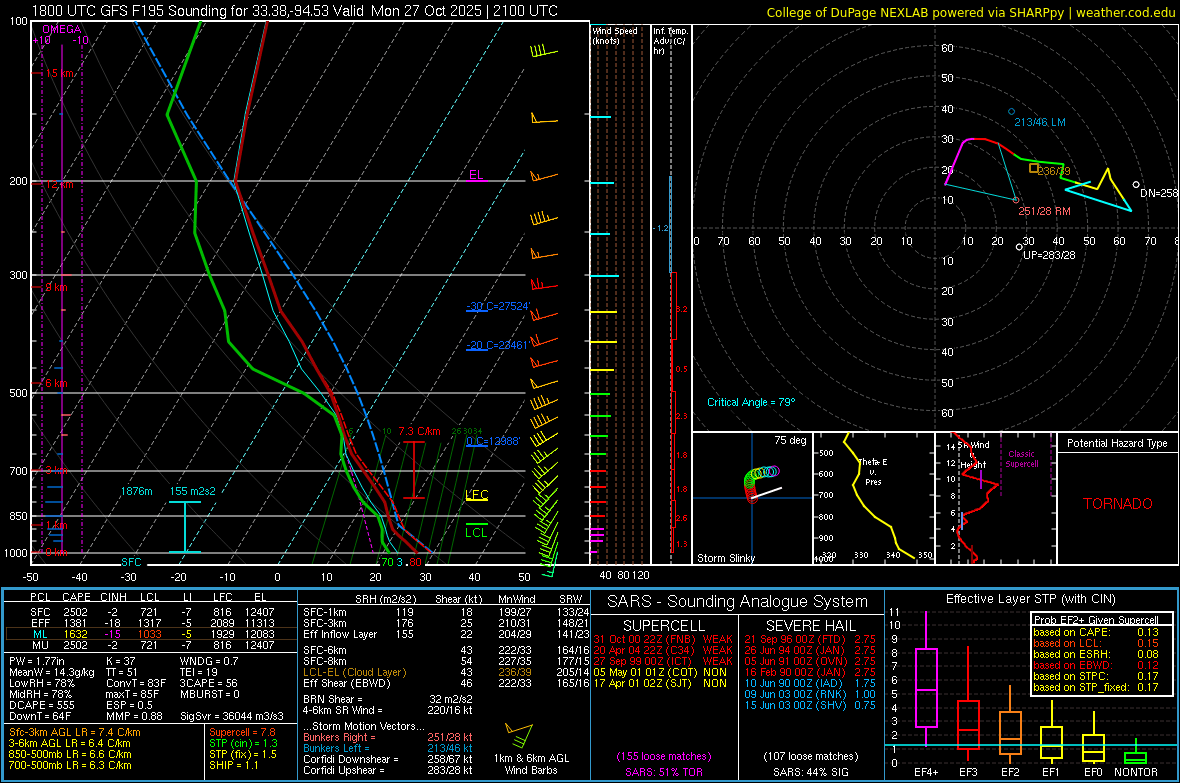Click the based on STP_fixed: 0.17 probability
Image resolution: width=1180 pixels, height=783 pixels.
(1096, 687)
